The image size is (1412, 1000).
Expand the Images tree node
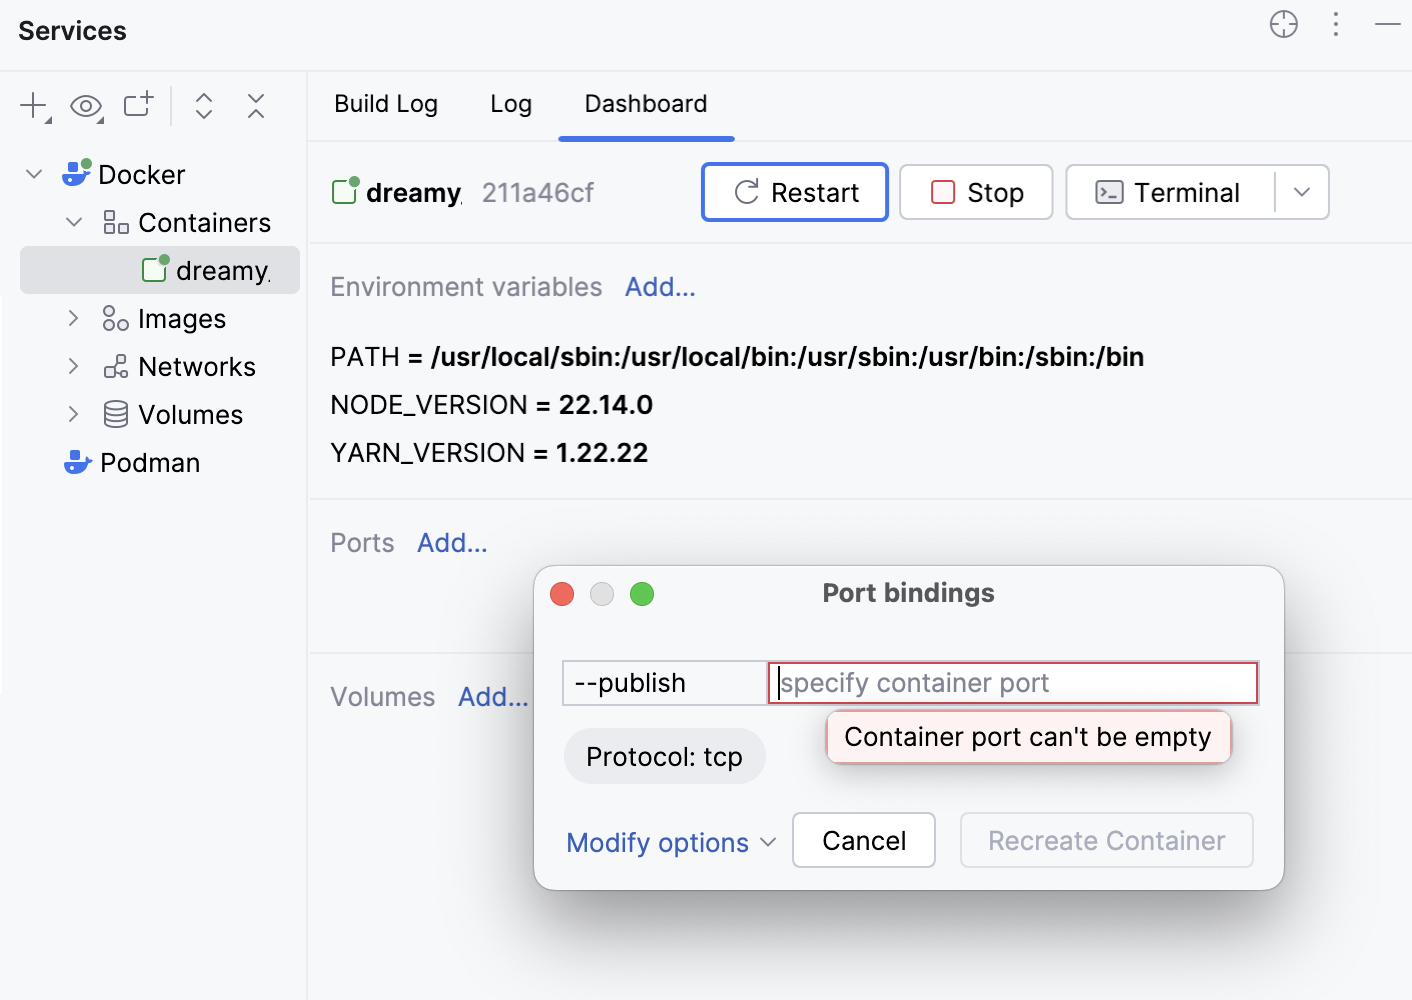tap(72, 318)
